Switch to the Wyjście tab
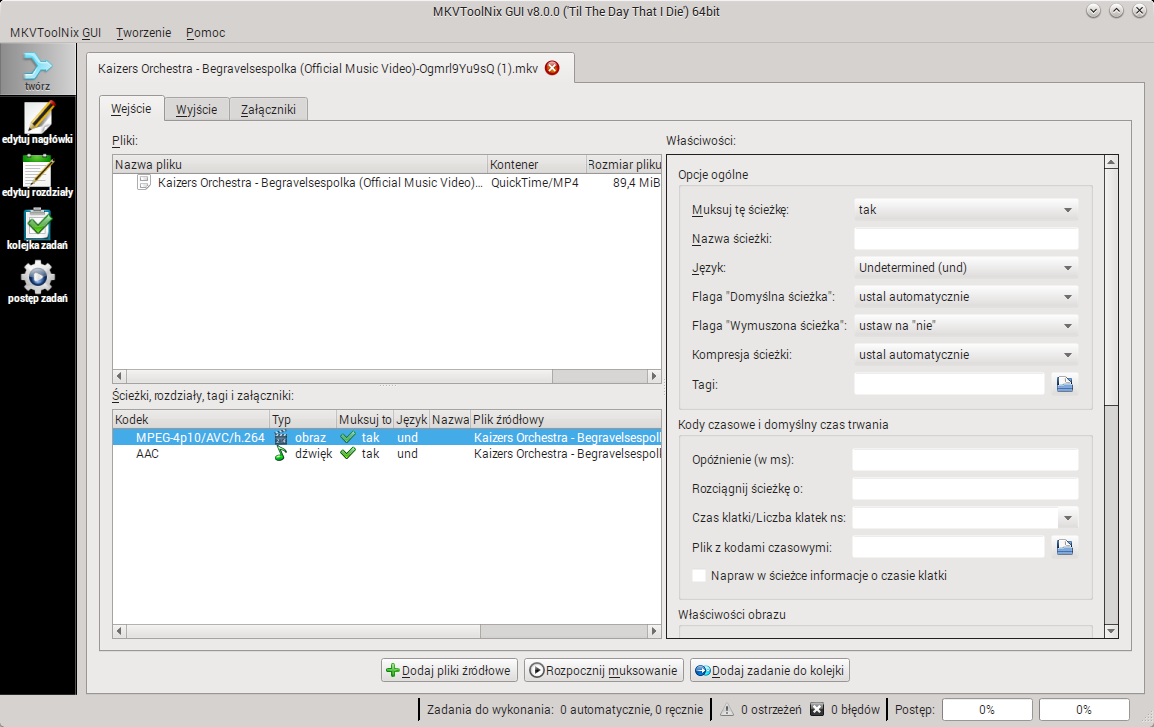 point(197,110)
